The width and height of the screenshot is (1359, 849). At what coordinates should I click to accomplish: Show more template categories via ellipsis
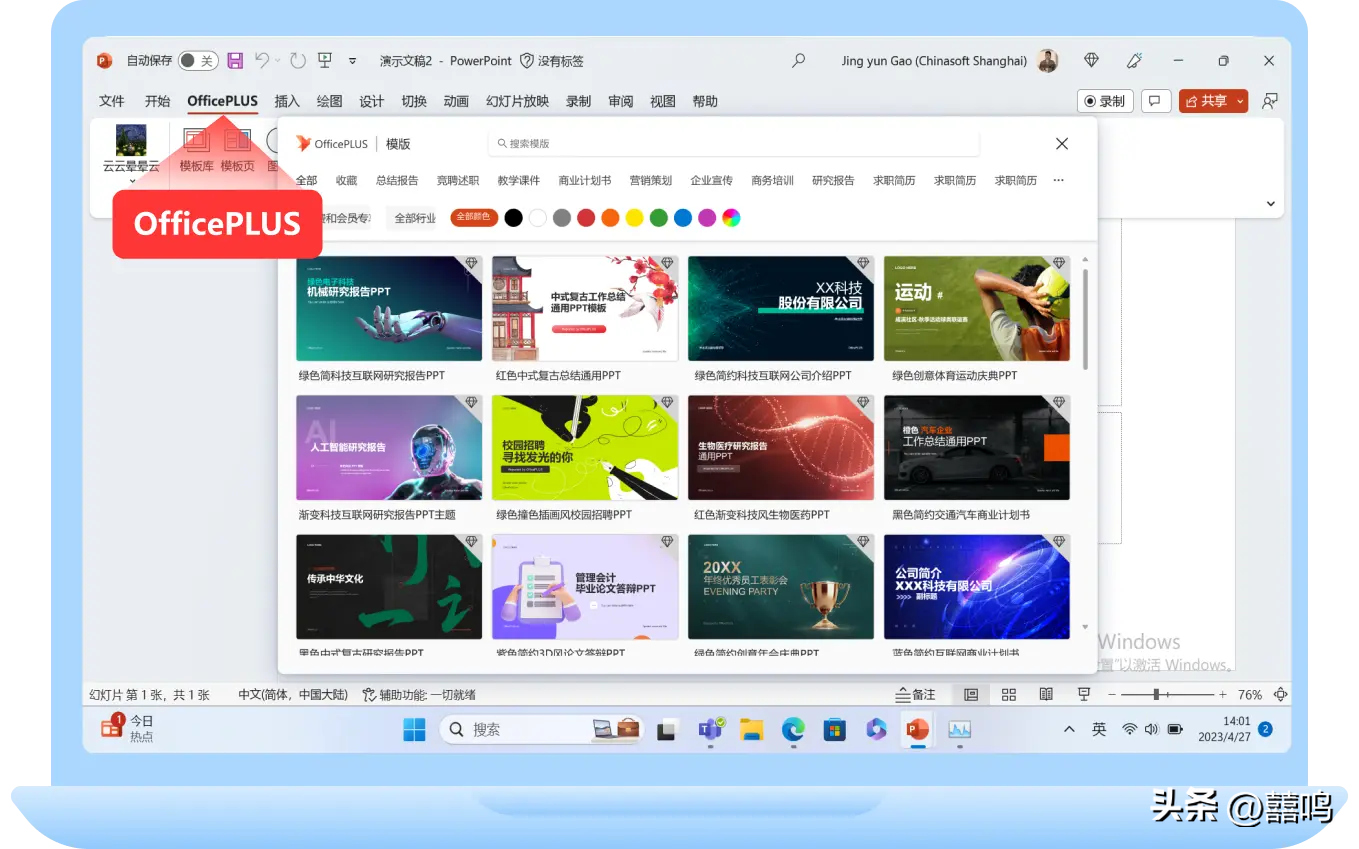pos(1058,181)
